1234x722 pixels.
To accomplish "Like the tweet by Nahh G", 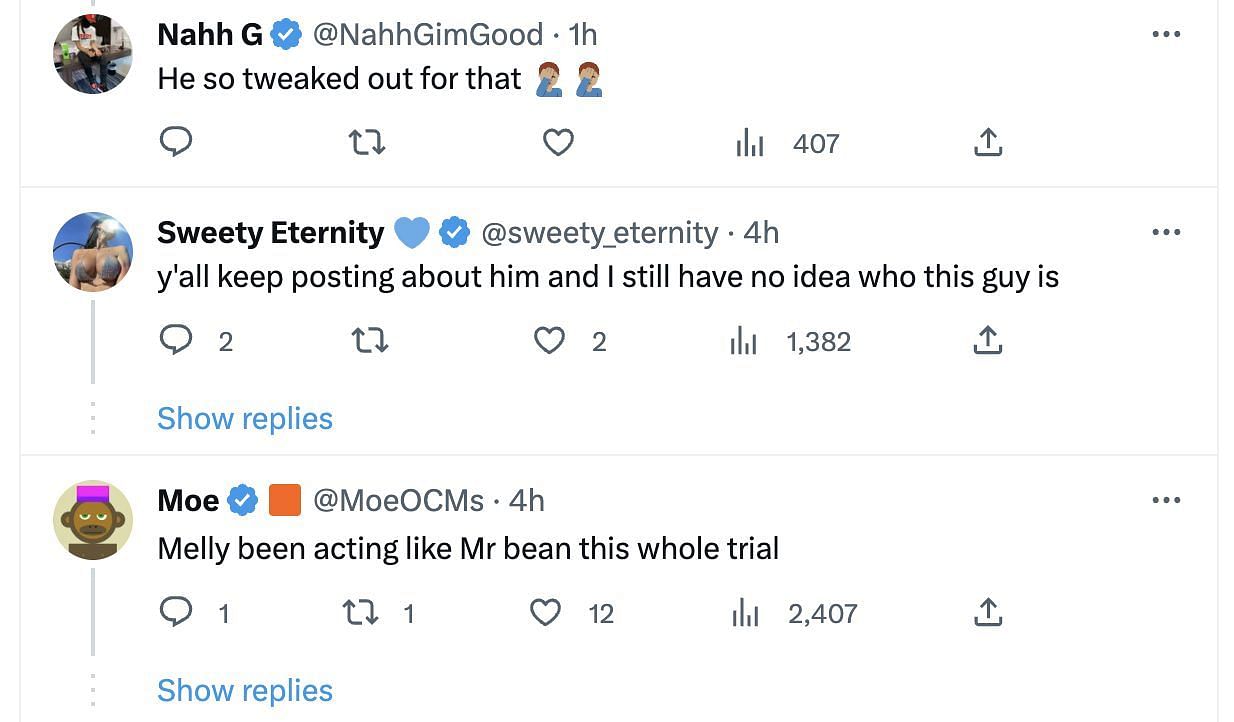I will 558,143.
